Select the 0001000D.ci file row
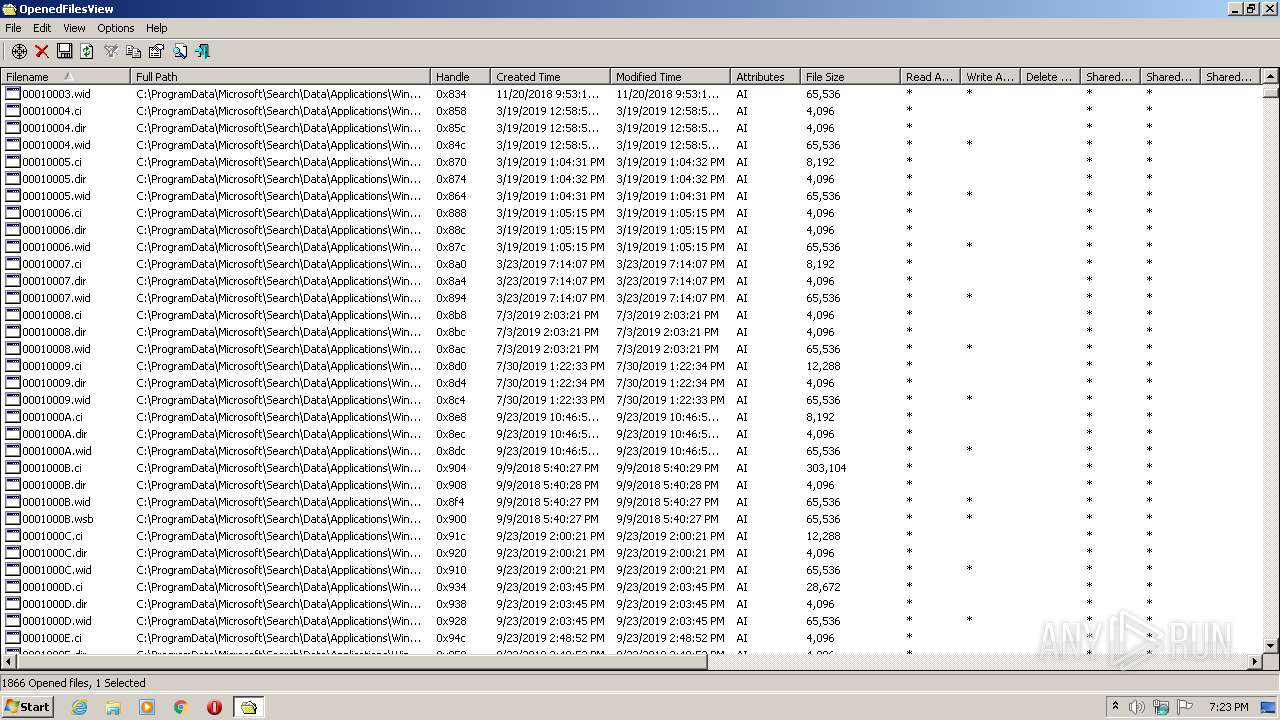The image size is (1280, 720). [x=630, y=587]
